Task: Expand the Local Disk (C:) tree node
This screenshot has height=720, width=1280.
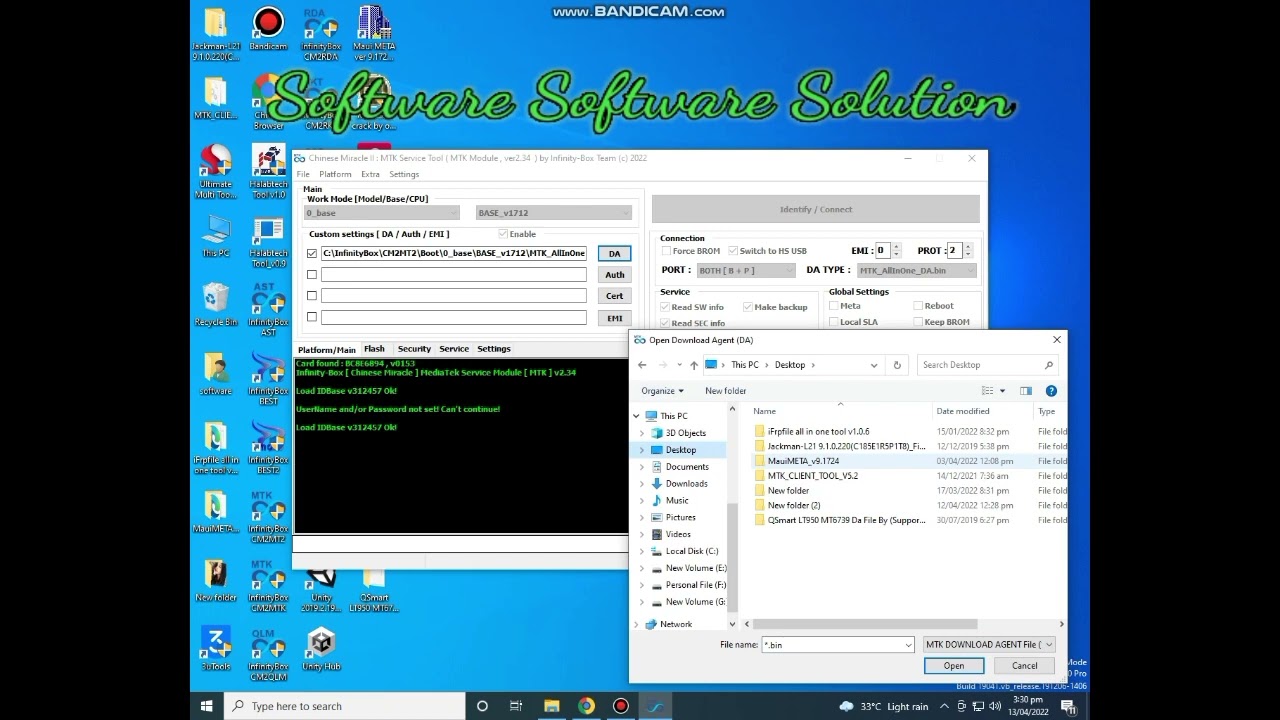Action: pos(642,551)
